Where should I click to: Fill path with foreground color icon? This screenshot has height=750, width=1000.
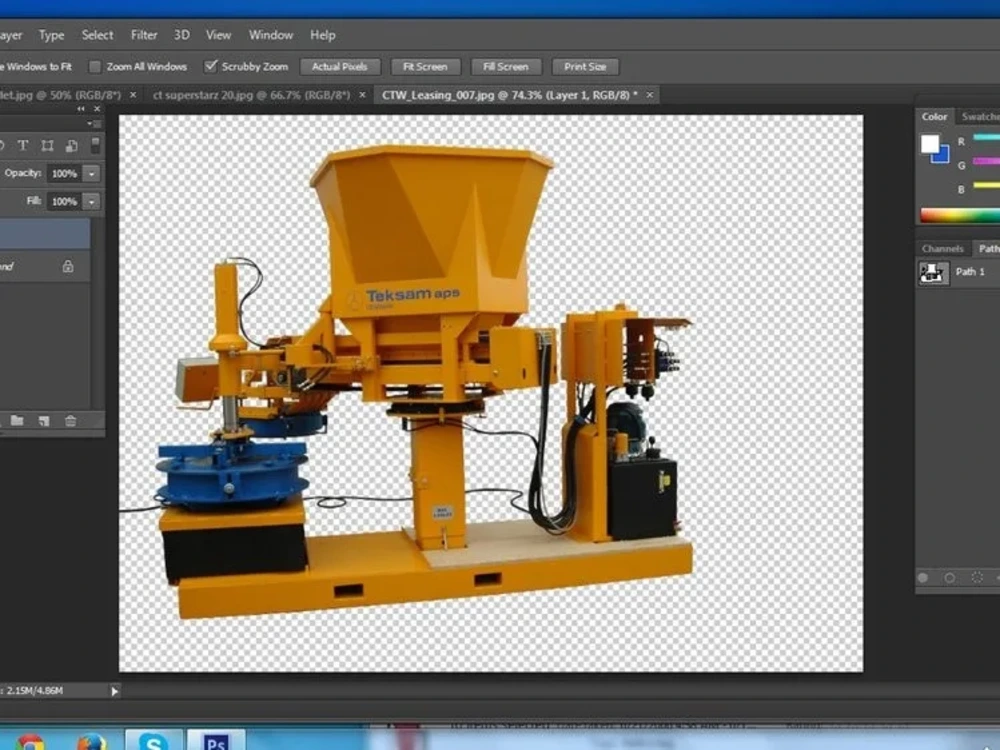(923, 578)
